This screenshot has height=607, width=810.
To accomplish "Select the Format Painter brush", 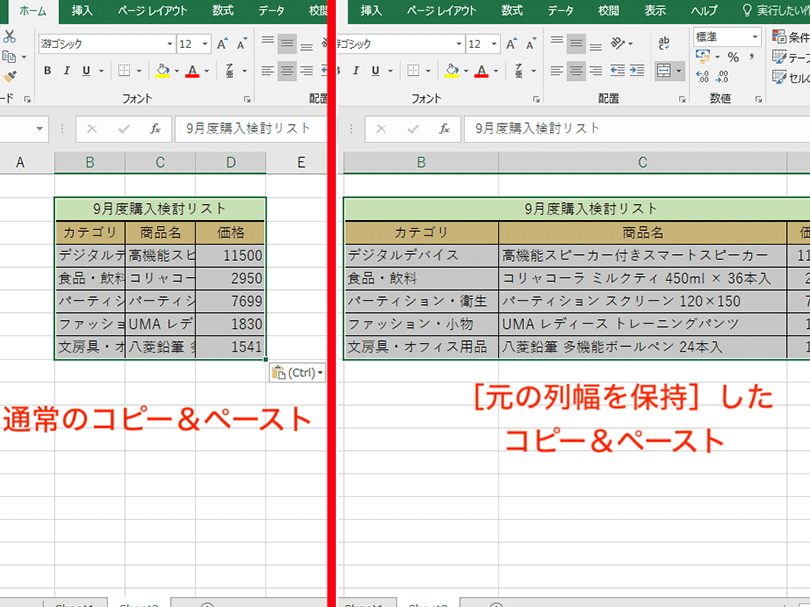I will (x=9, y=75).
